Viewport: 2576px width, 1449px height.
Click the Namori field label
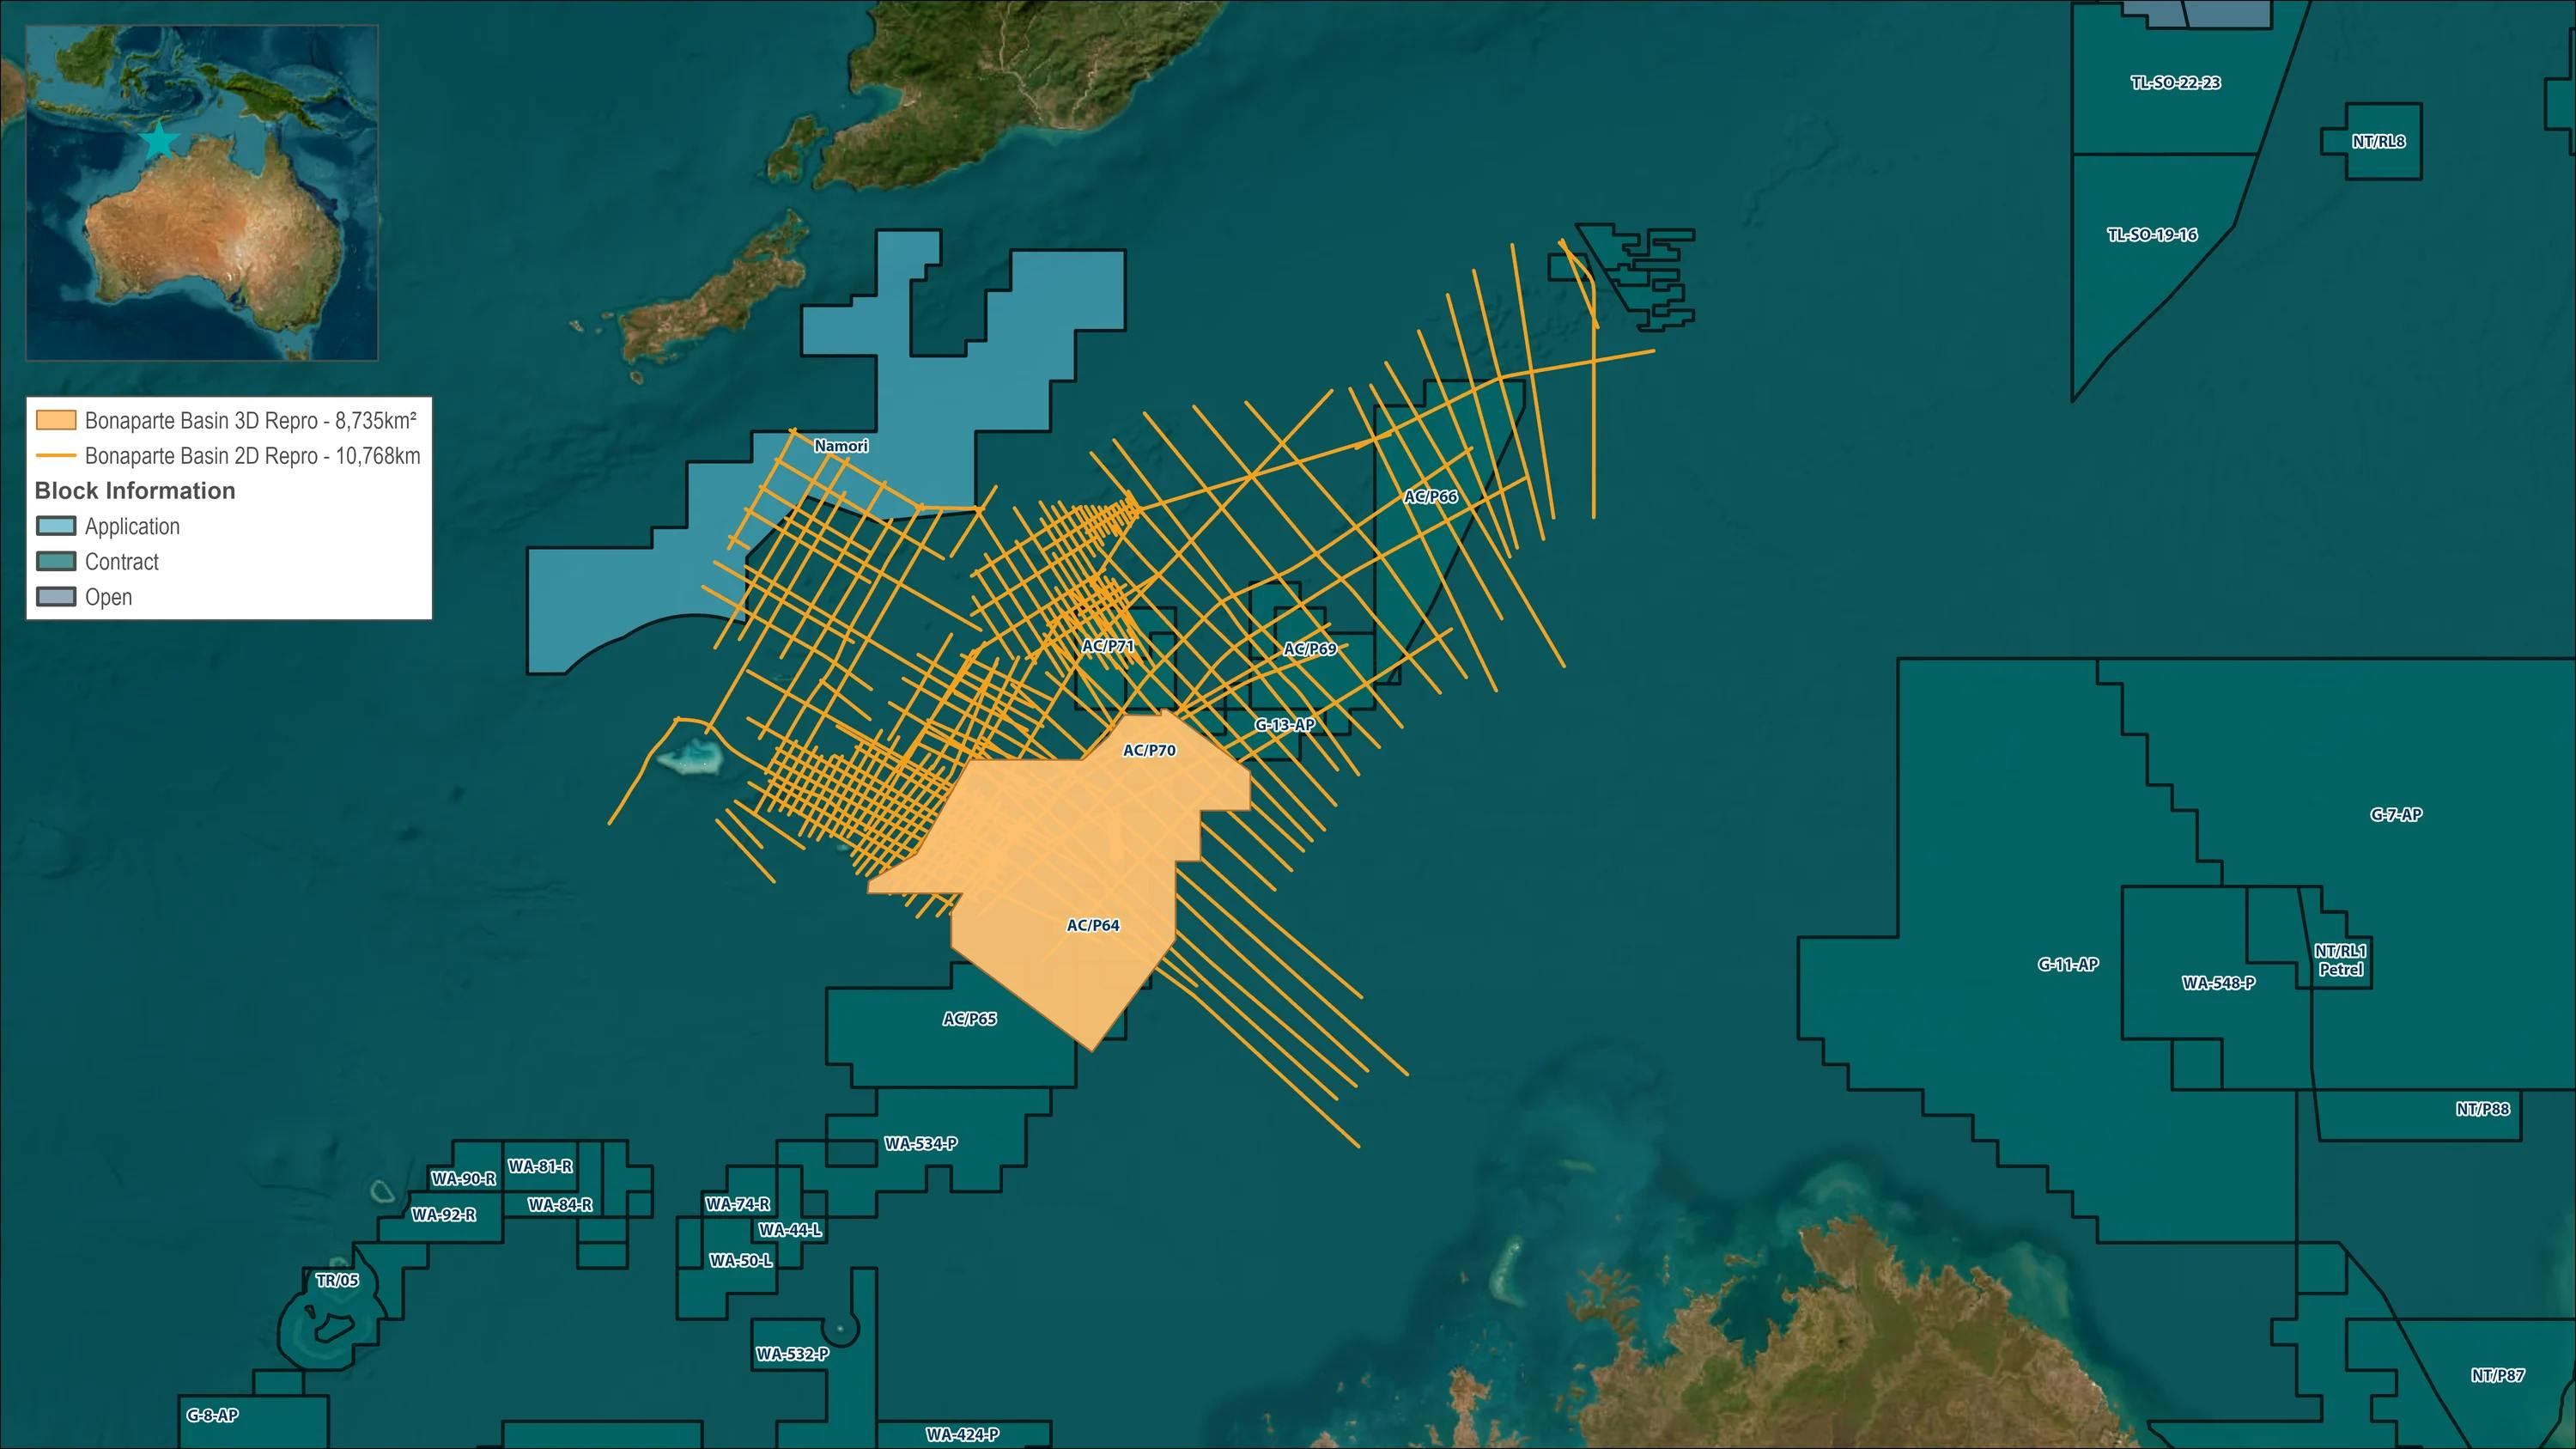841,446
